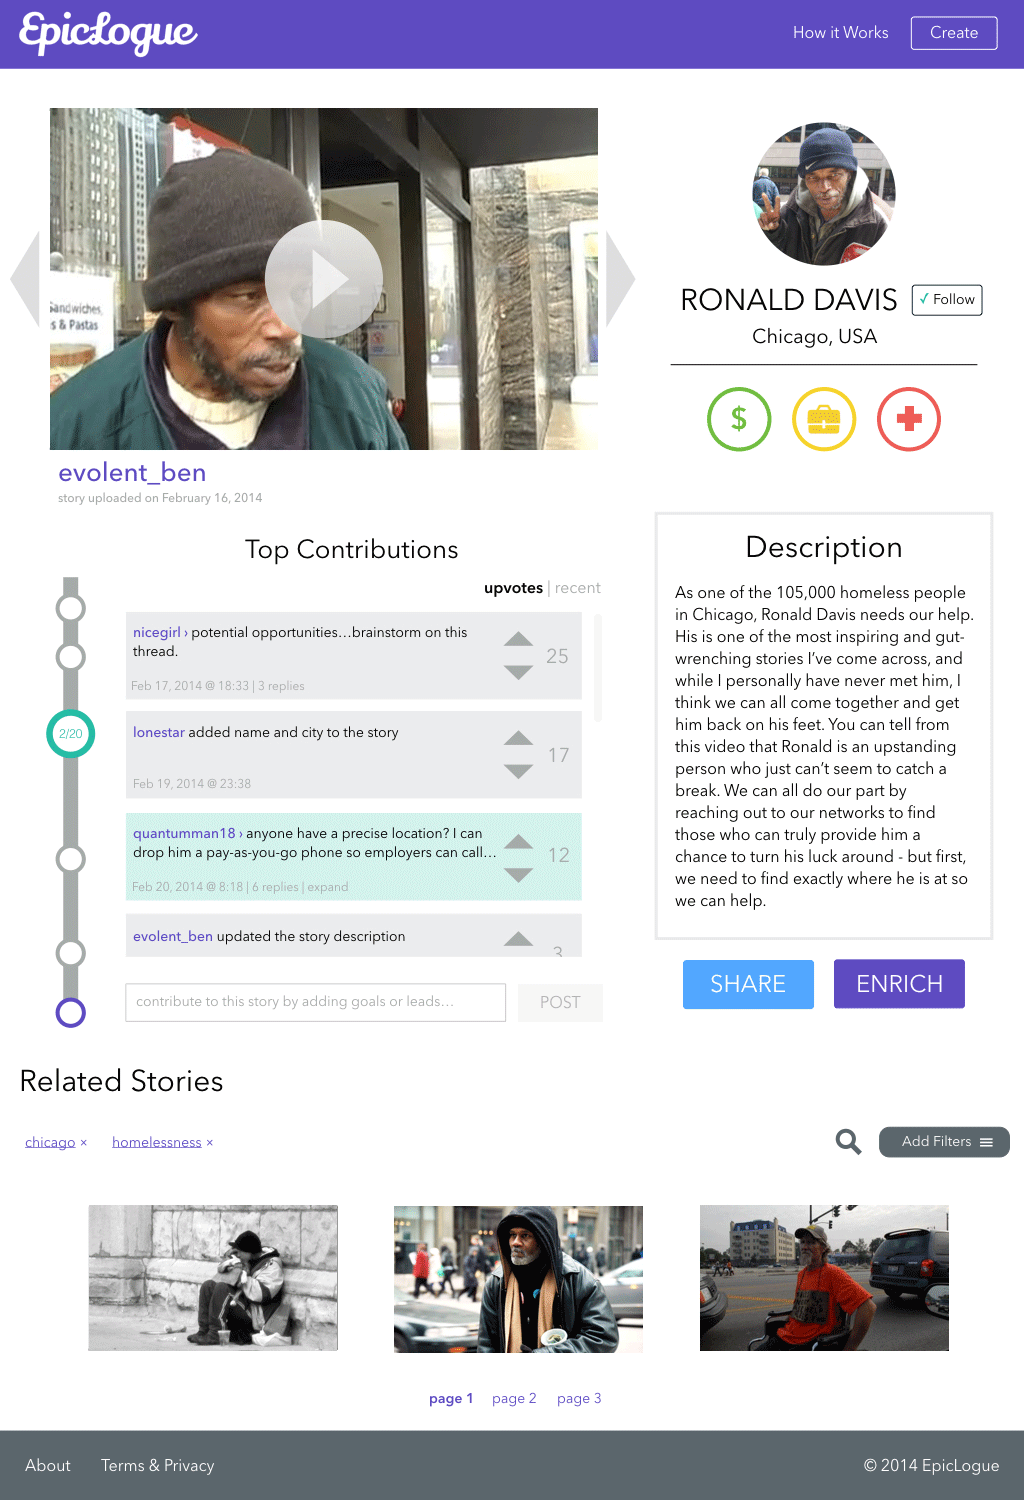This screenshot has height=1500, width=1024.
Task: Click the green dollar donate icon
Action: [x=739, y=419]
